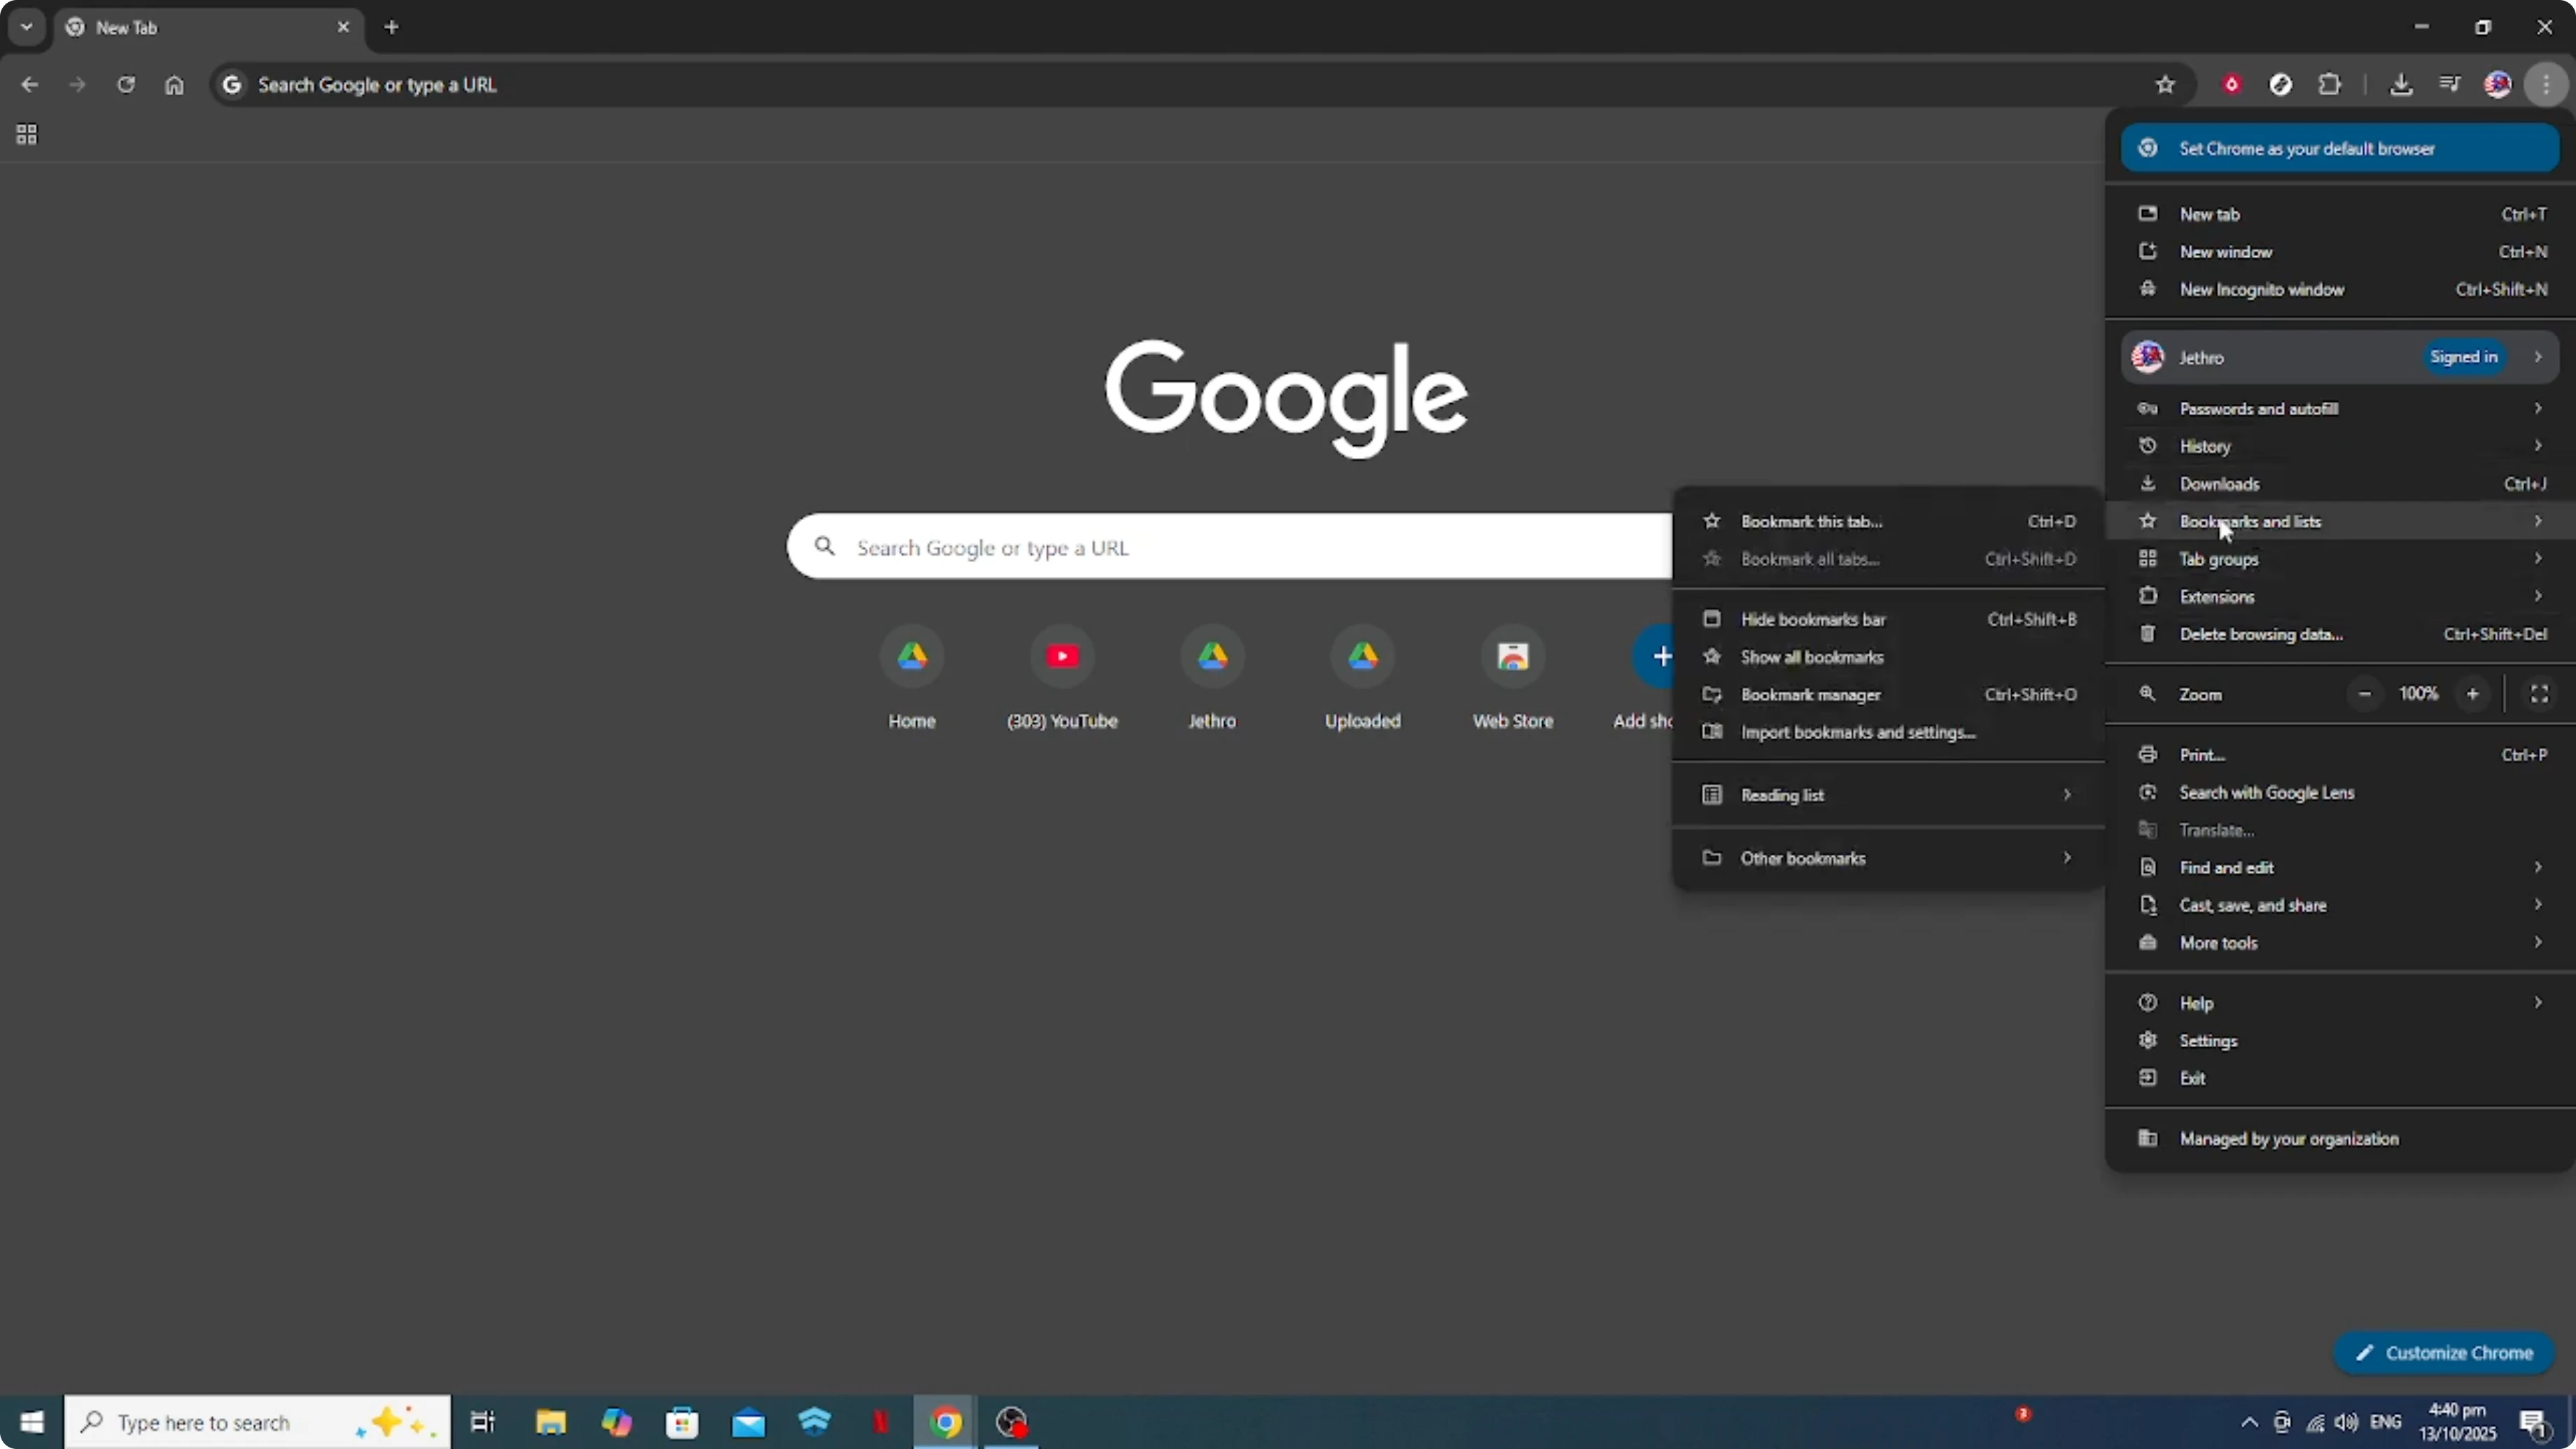Open the Windows Start menu
Image resolution: width=2576 pixels, height=1449 pixels.
click(32, 1422)
